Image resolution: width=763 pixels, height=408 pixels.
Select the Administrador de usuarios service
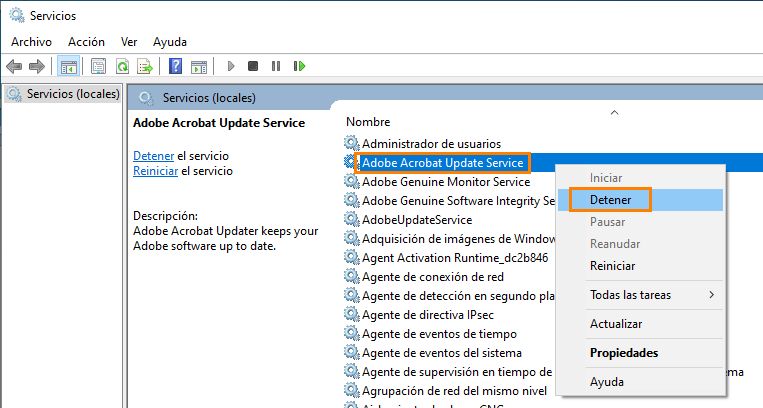[431, 144]
